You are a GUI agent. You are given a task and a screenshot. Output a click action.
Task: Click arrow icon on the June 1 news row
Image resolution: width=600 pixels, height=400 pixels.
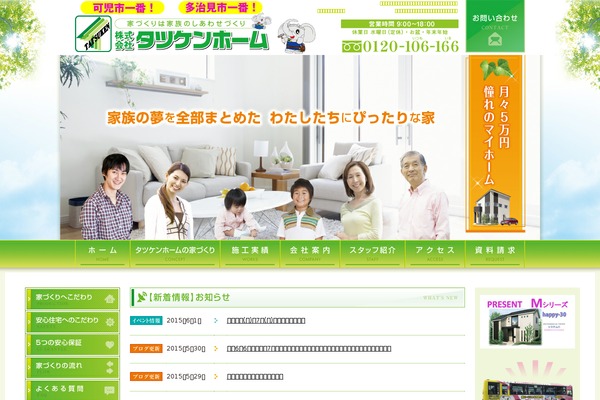pyautogui.click(x=216, y=321)
